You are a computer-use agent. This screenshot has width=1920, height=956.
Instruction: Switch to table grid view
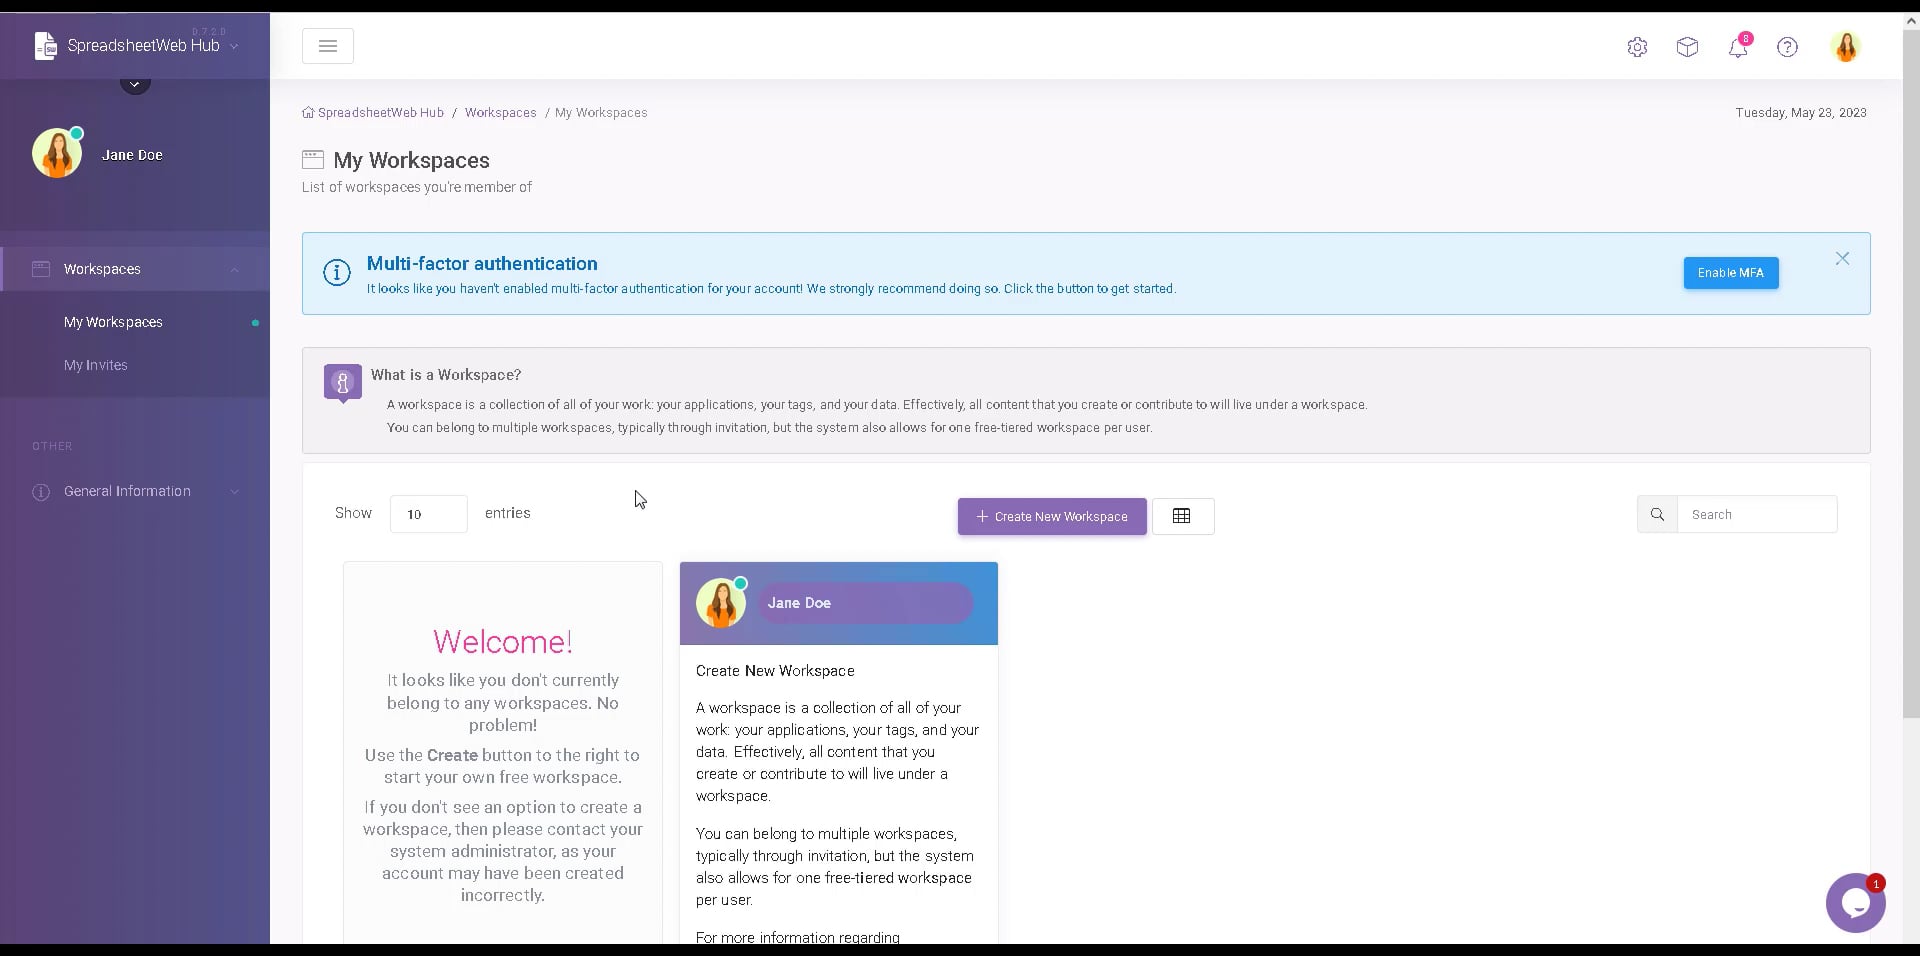1183,516
